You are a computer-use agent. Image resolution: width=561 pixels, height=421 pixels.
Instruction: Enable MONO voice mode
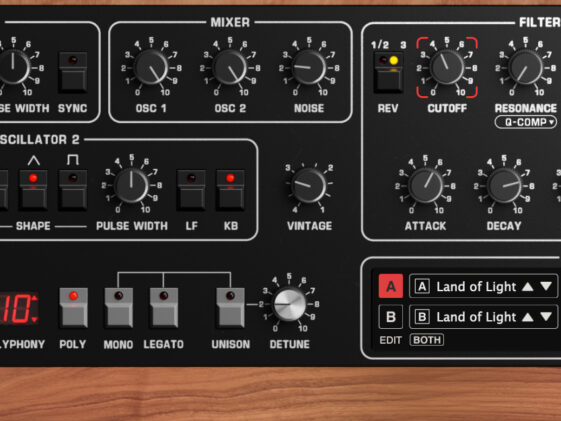tap(119, 308)
